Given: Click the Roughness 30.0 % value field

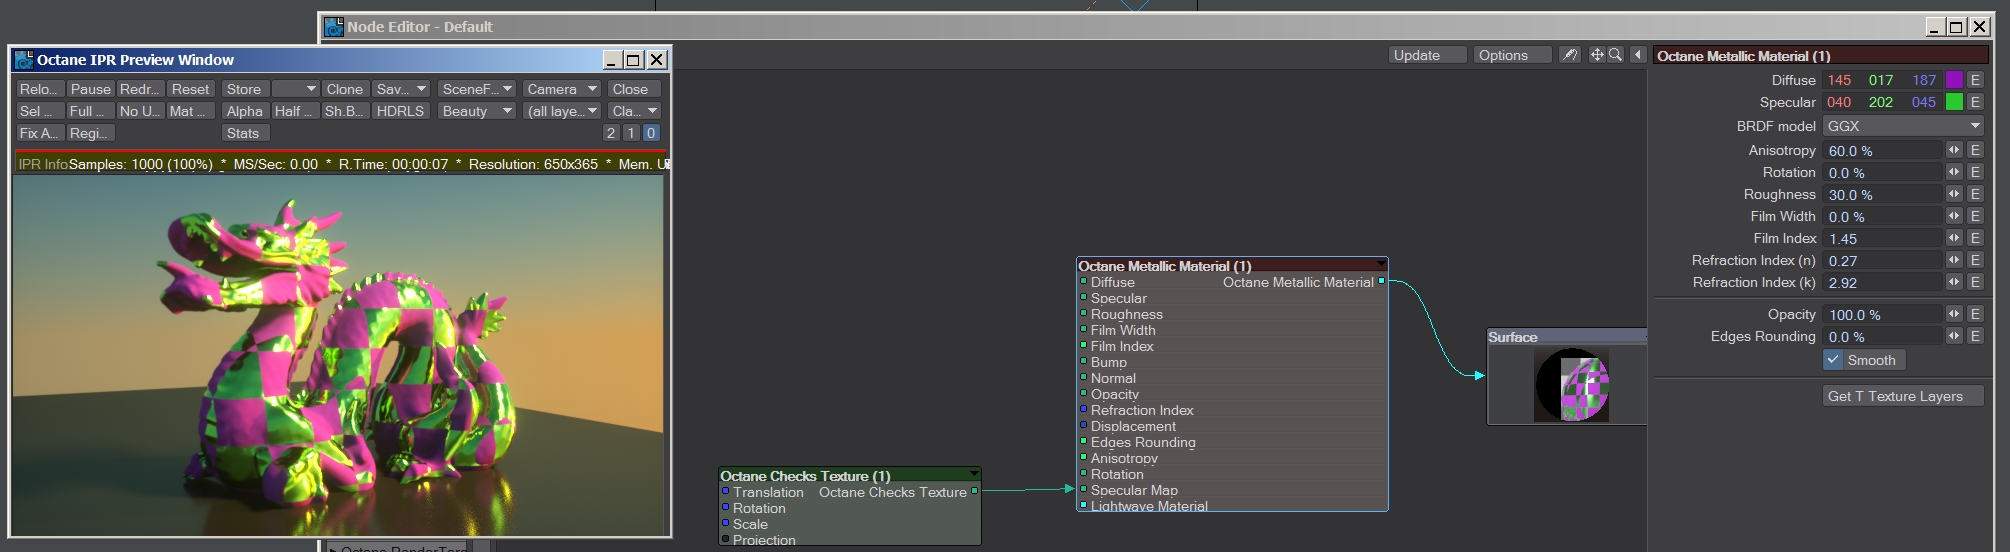Looking at the screenshot, I should point(1881,194).
